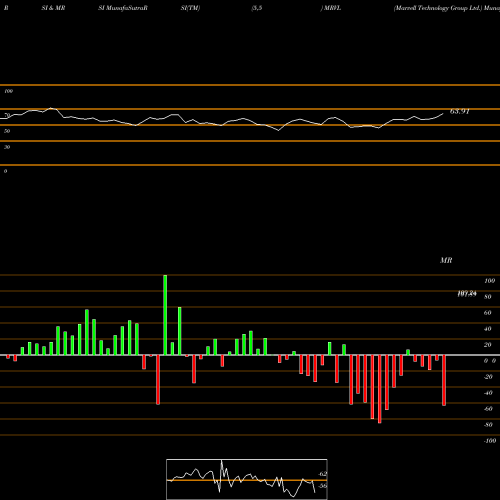Click the 'SI MunafaSutraR' header text
This screenshot has height=500, width=500.
coord(123,8)
